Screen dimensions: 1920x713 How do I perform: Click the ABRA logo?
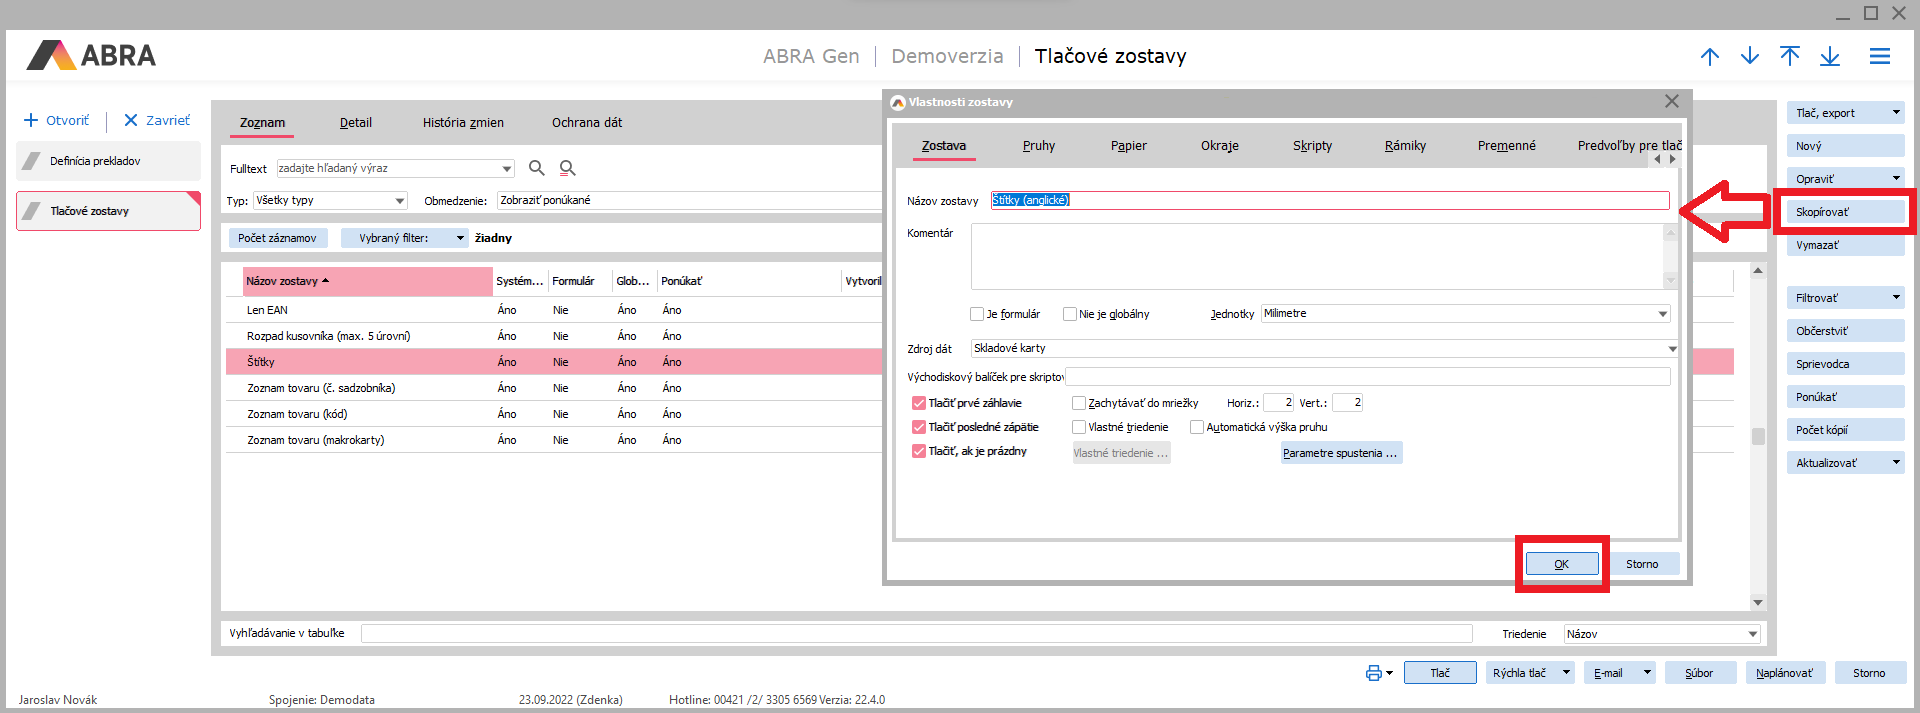tap(92, 55)
